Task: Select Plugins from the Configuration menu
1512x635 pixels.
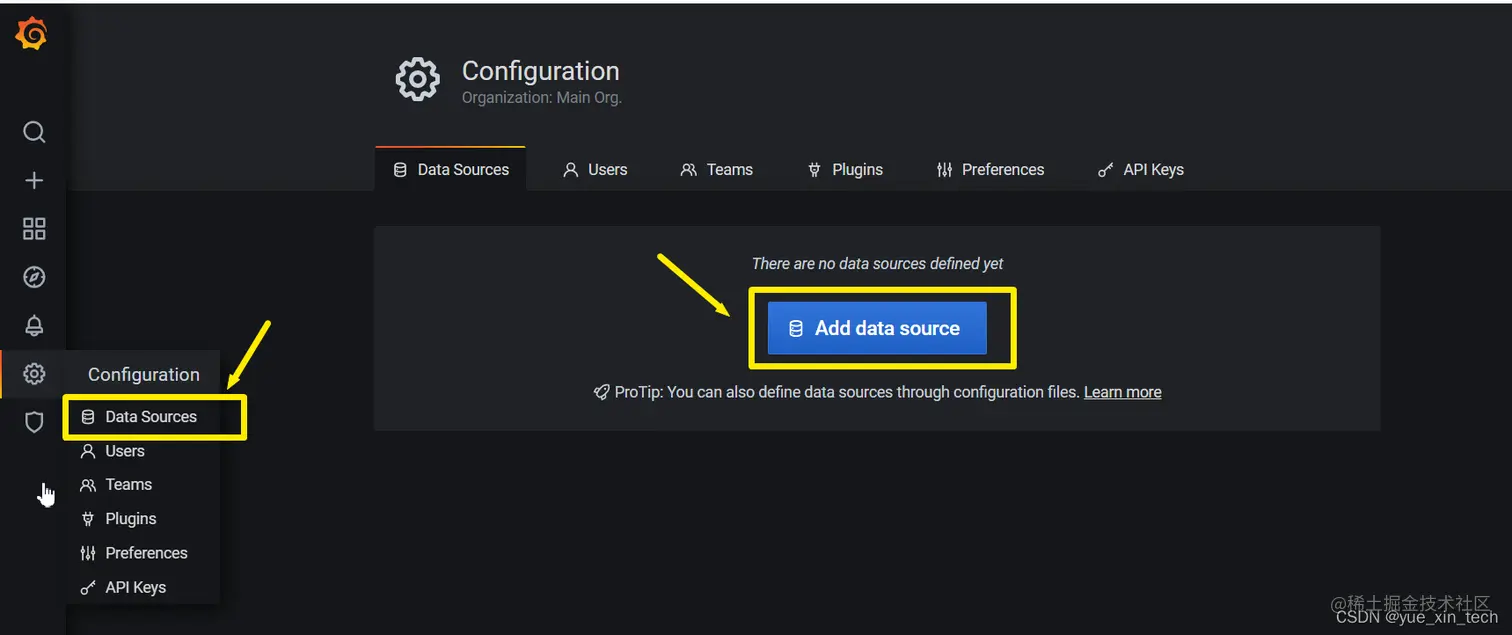Action: [130, 518]
